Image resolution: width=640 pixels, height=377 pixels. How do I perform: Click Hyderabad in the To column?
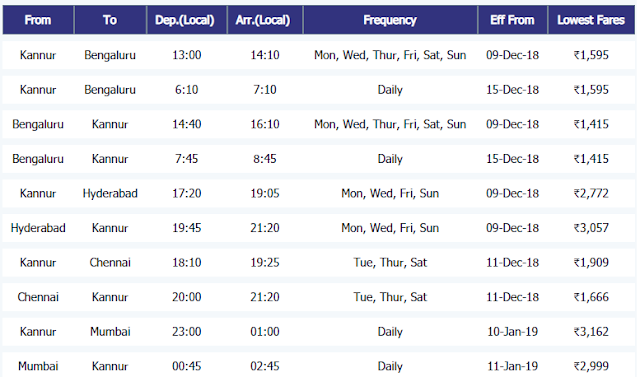coord(110,193)
